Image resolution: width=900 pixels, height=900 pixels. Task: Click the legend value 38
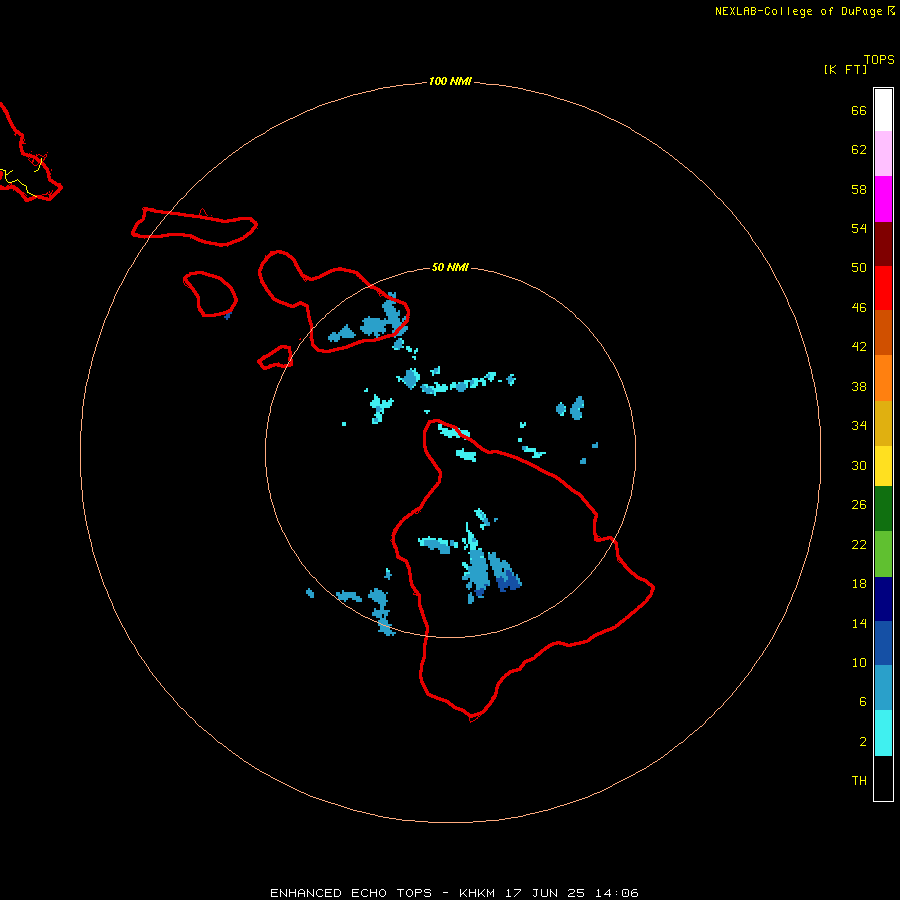pyautogui.click(x=859, y=386)
